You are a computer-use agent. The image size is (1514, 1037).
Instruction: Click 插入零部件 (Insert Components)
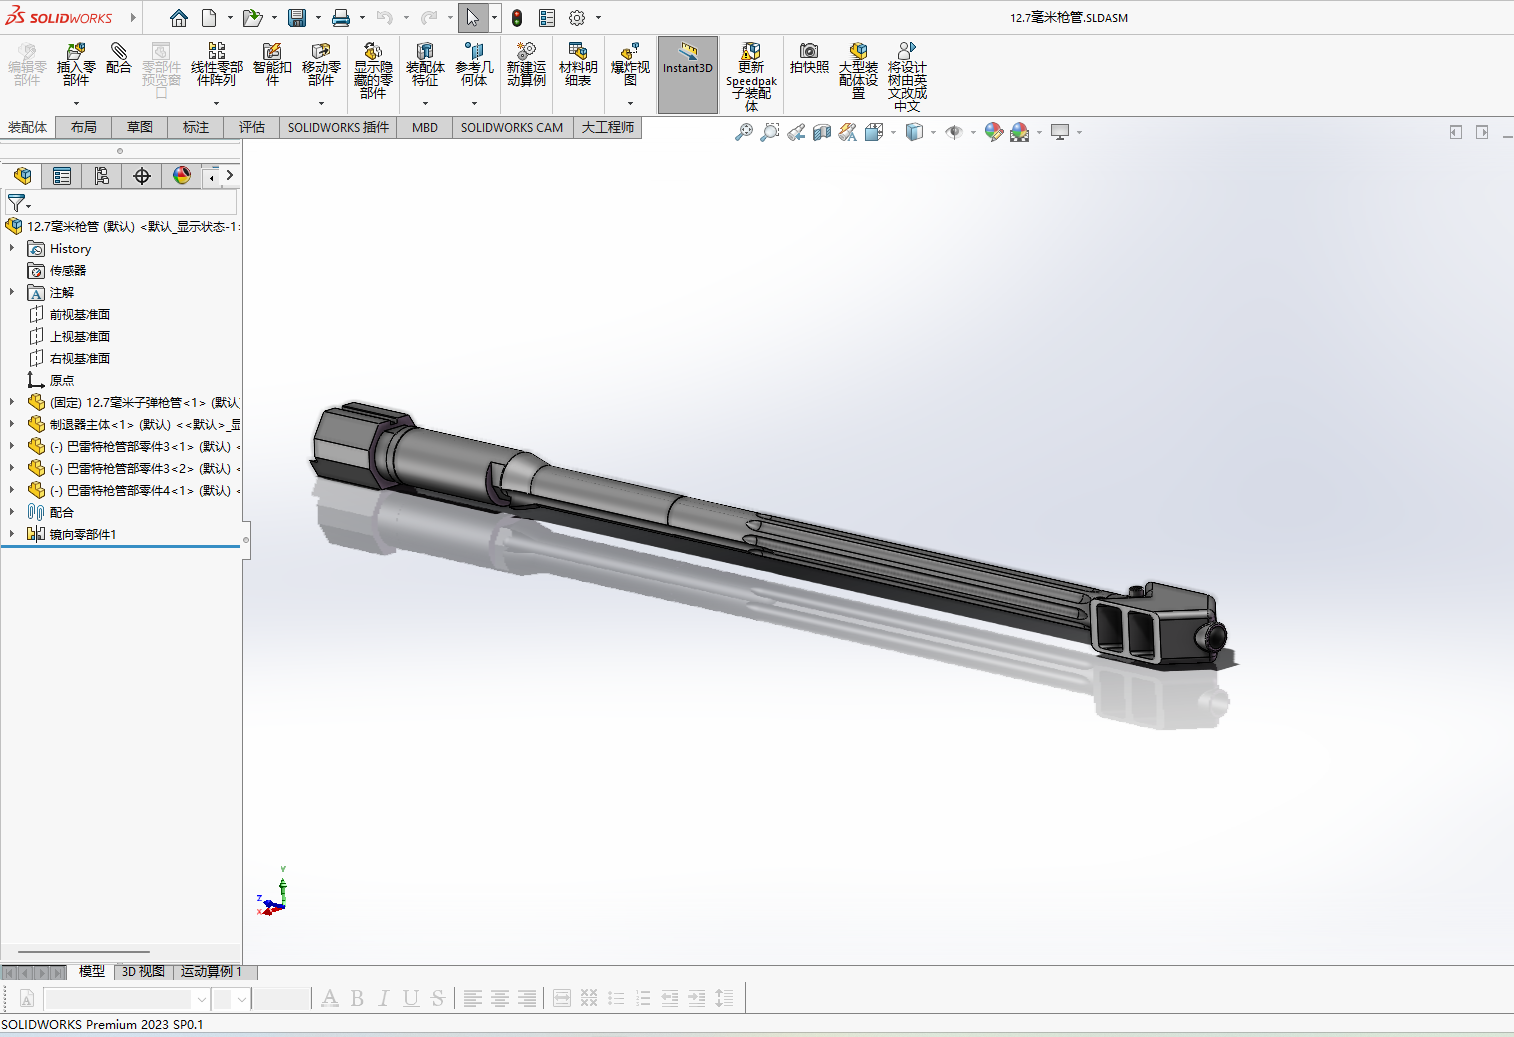[x=76, y=65]
